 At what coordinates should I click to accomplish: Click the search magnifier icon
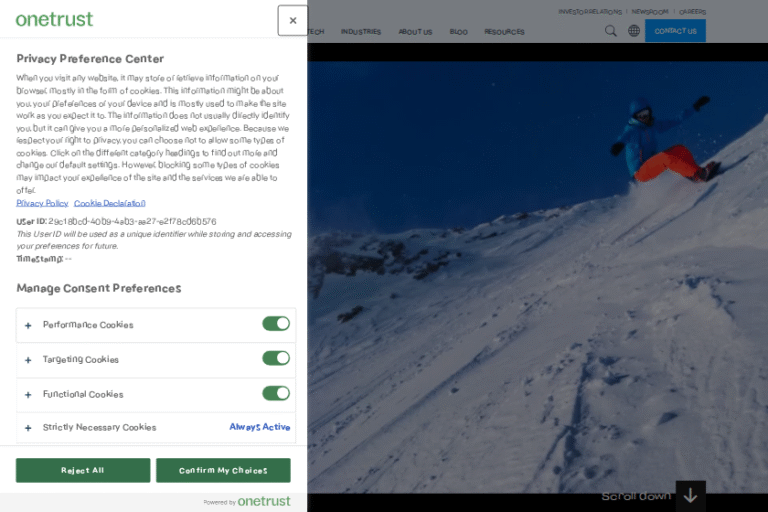pyautogui.click(x=611, y=31)
